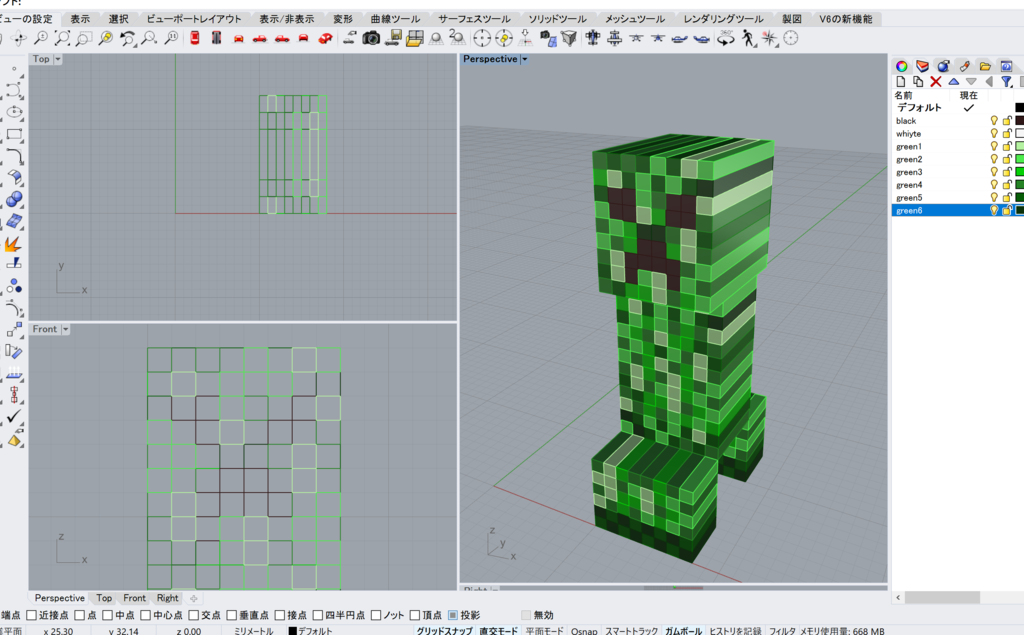Viewport: 1024px width, 635px height.
Task: Toggle 垂直点 osnap checkbox
Action: pos(231,615)
